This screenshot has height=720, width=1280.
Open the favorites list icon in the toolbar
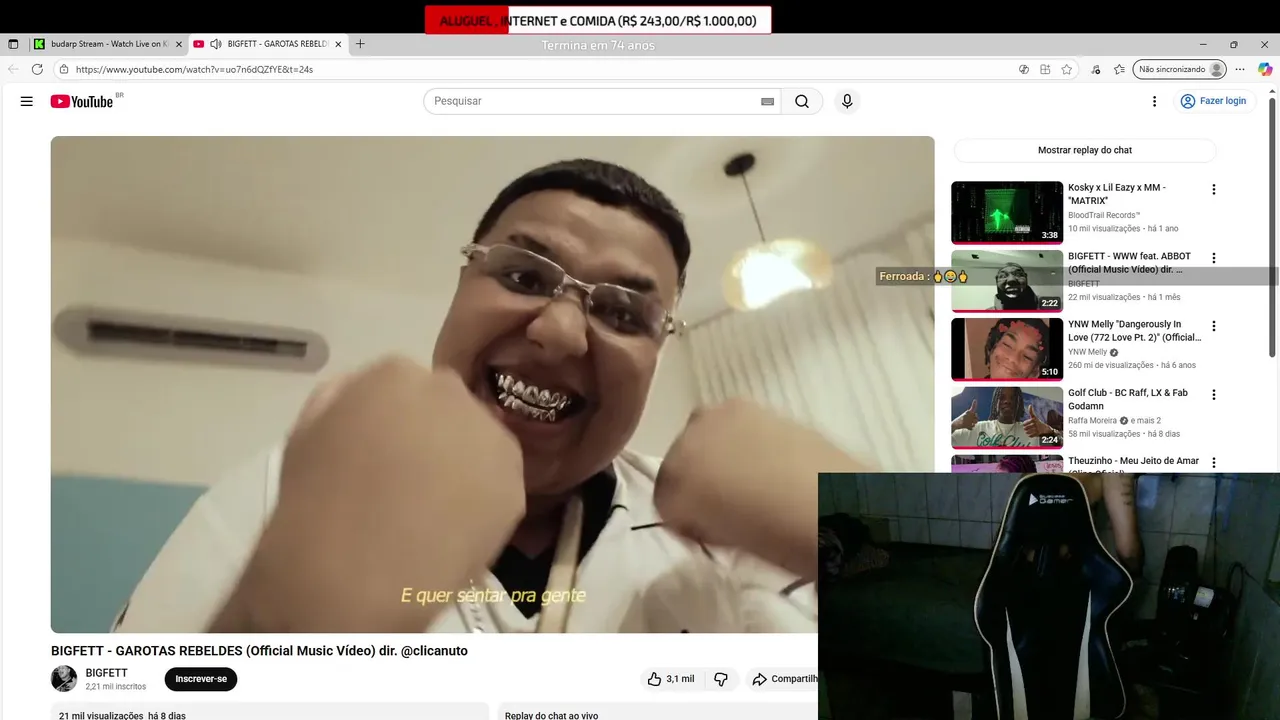click(x=1119, y=69)
